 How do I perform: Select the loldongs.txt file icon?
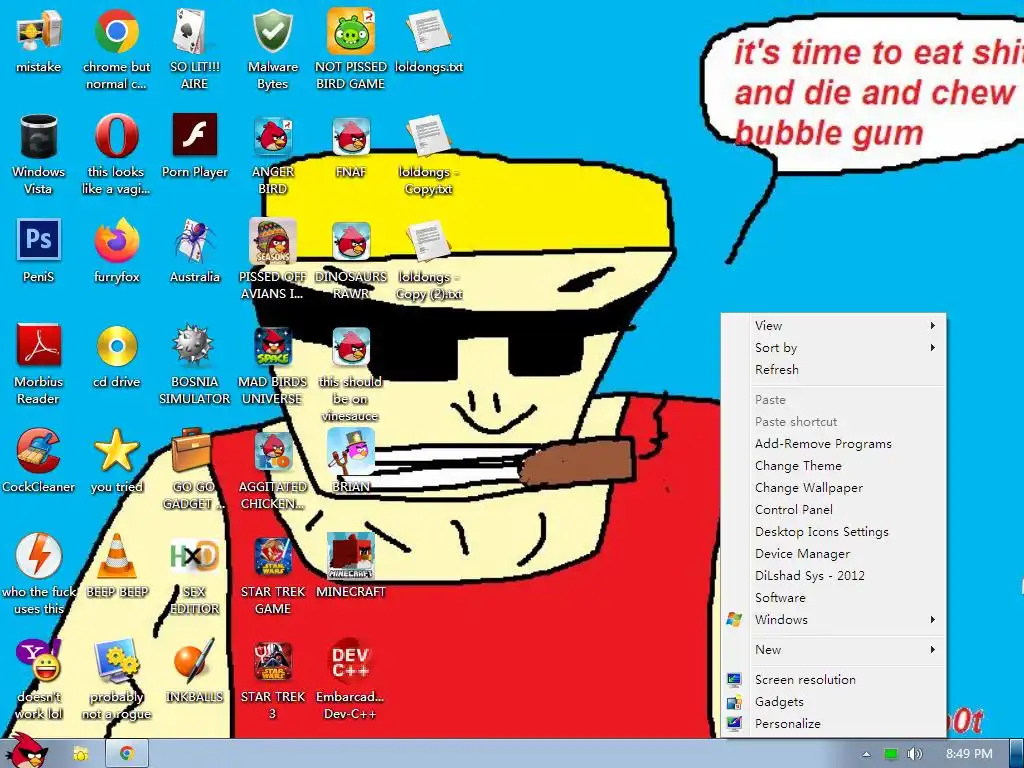pos(428,31)
